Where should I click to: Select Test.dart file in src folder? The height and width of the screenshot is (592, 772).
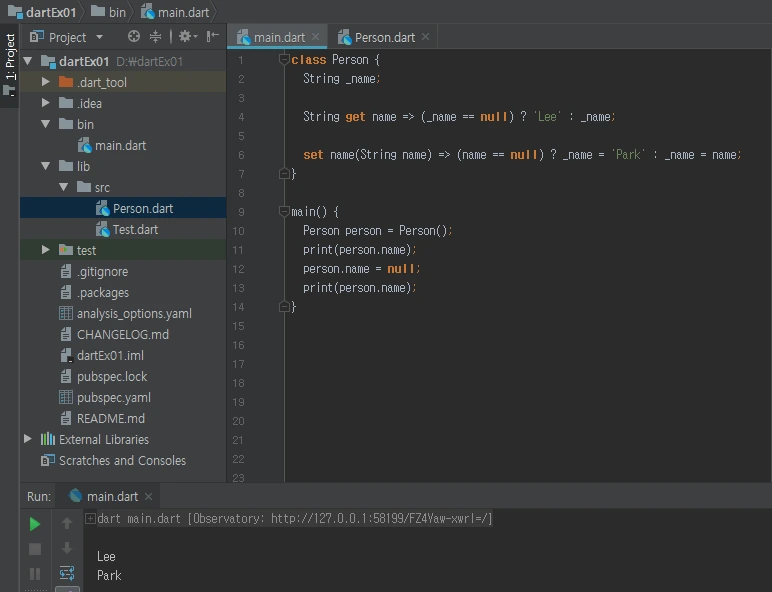coord(134,229)
